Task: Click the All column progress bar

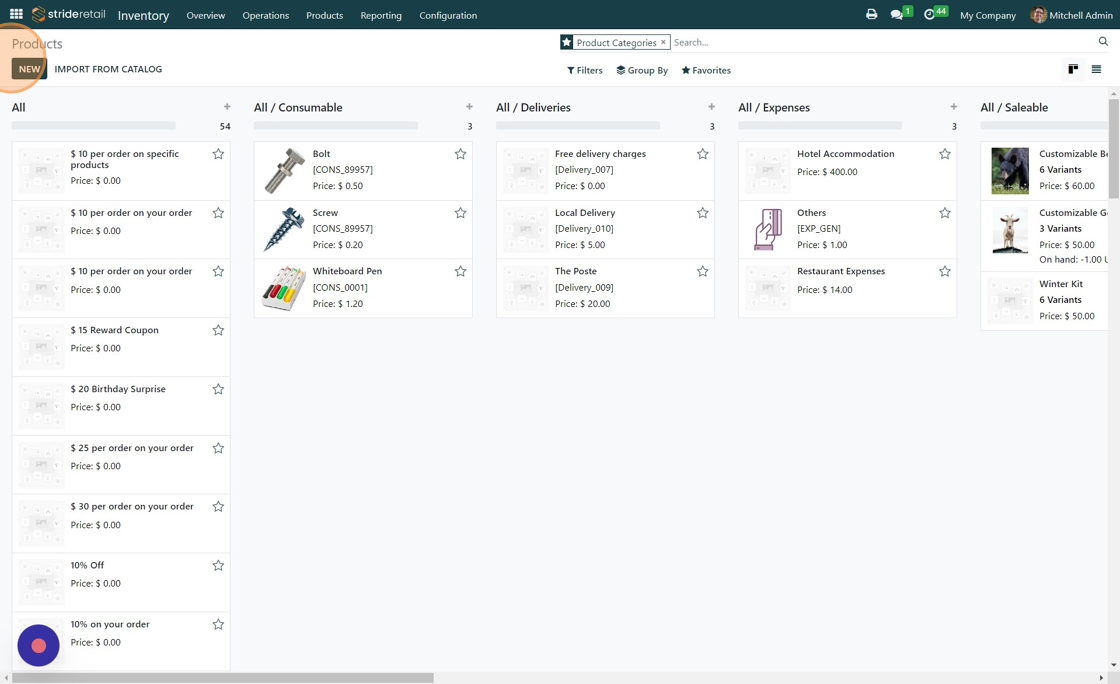Action: pos(94,126)
